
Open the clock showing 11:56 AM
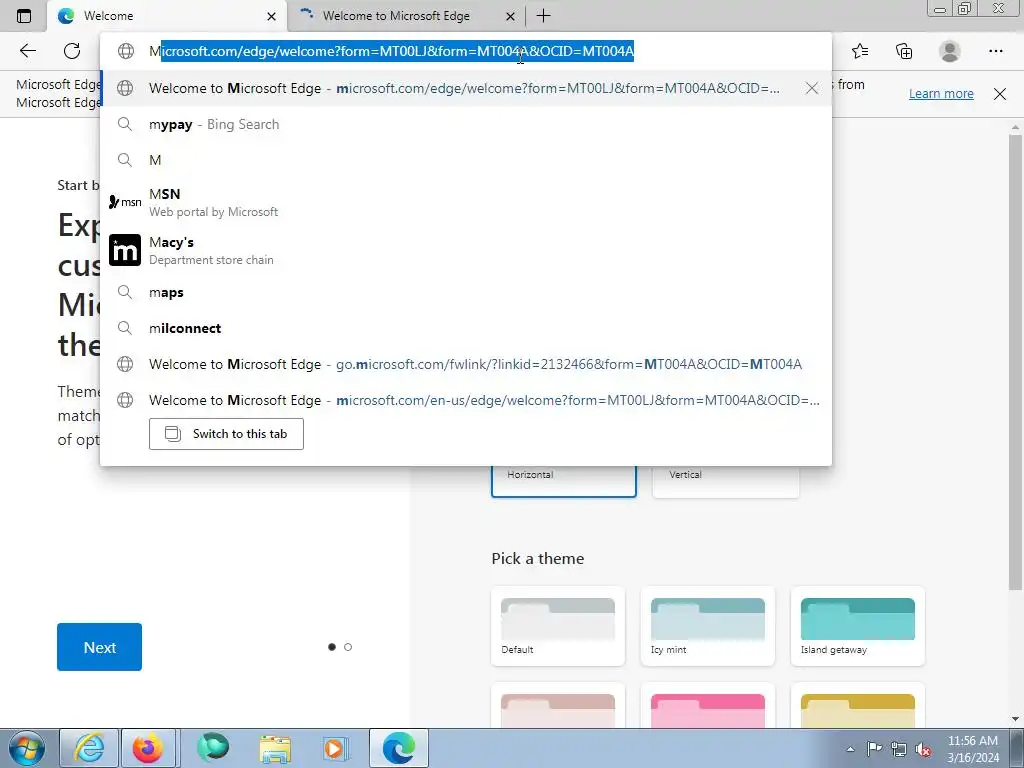click(972, 748)
